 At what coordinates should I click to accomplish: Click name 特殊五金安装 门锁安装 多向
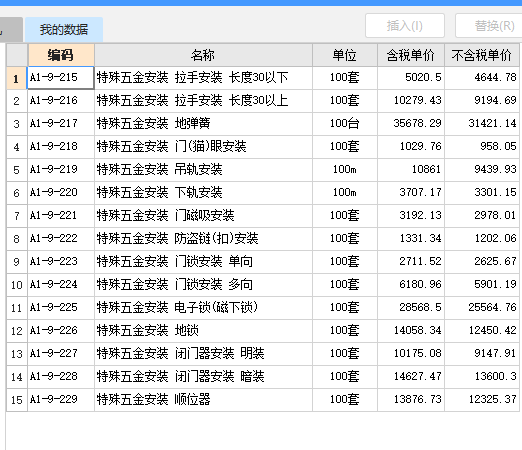tap(203, 285)
